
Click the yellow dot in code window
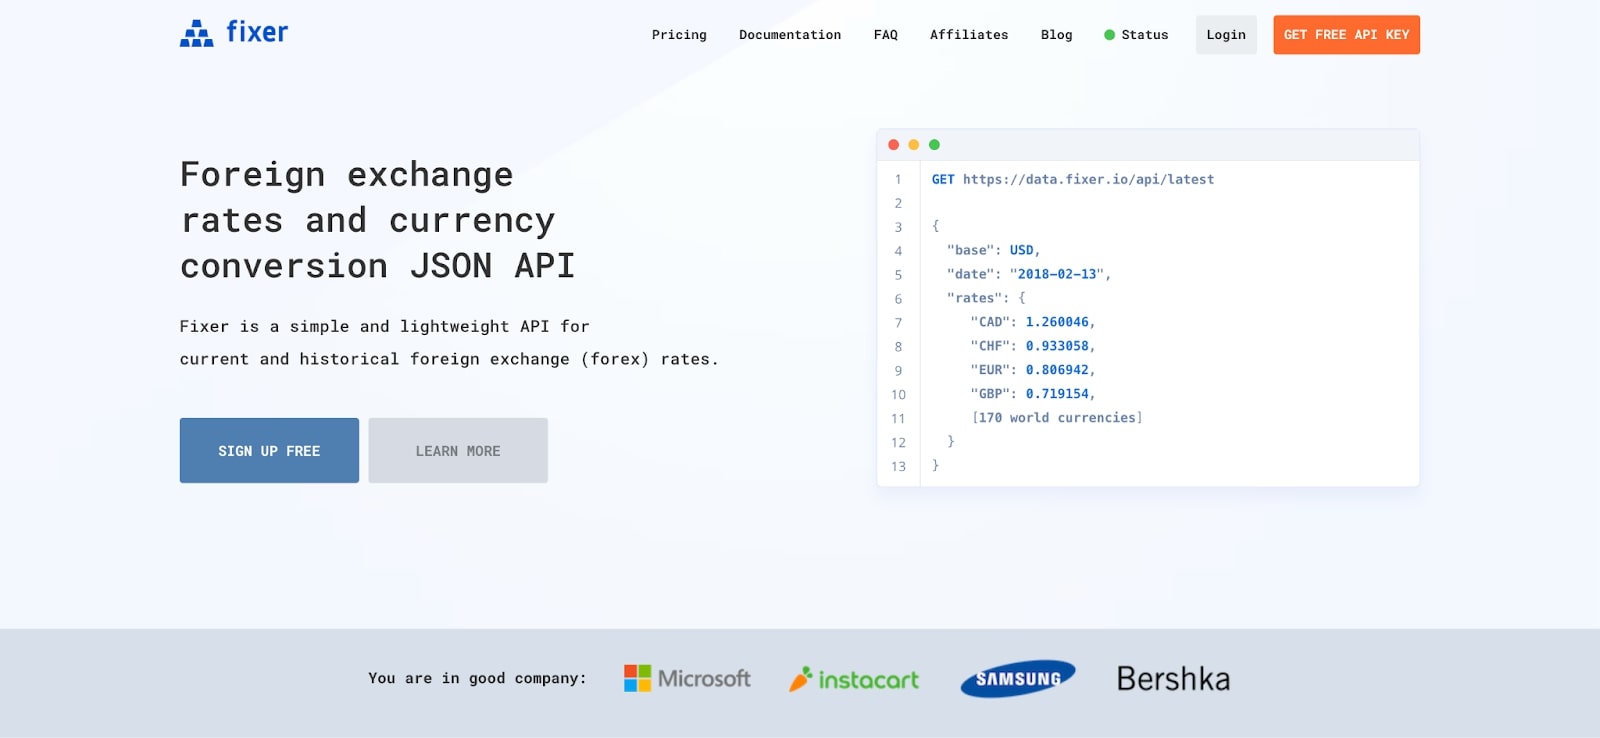[914, 145]
